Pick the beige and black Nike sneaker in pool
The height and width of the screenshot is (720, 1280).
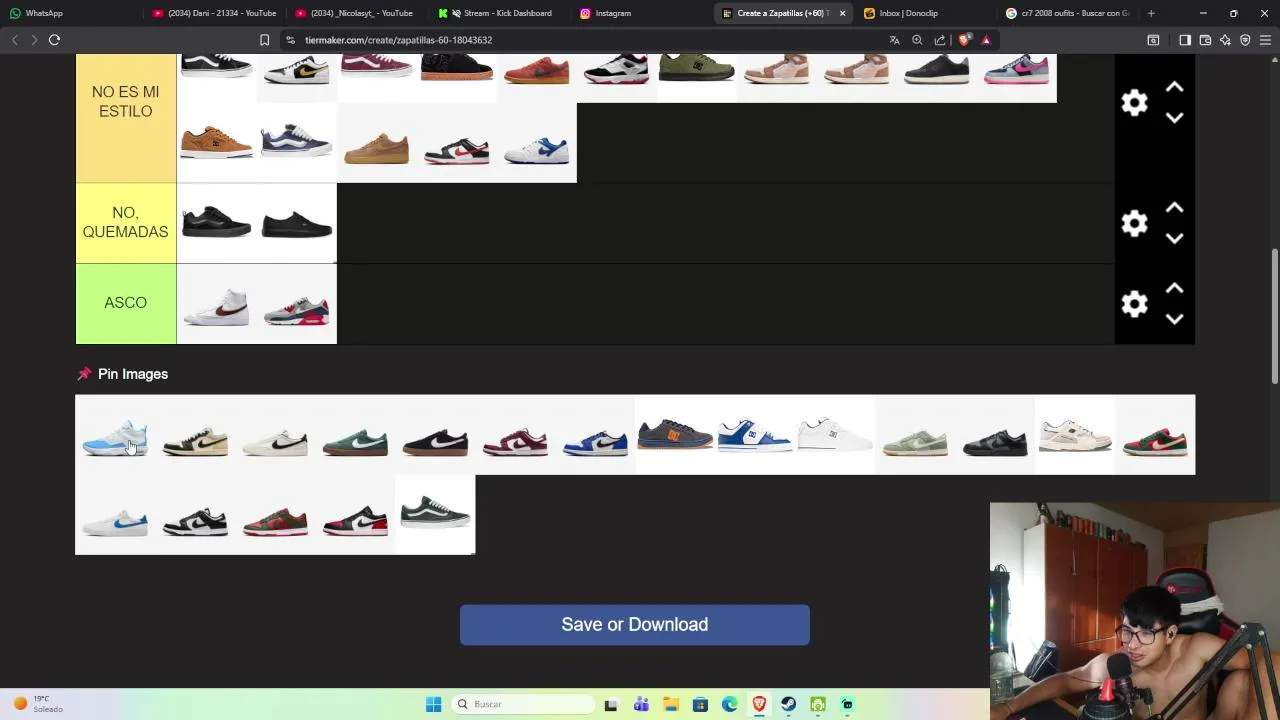pos(195,435)
